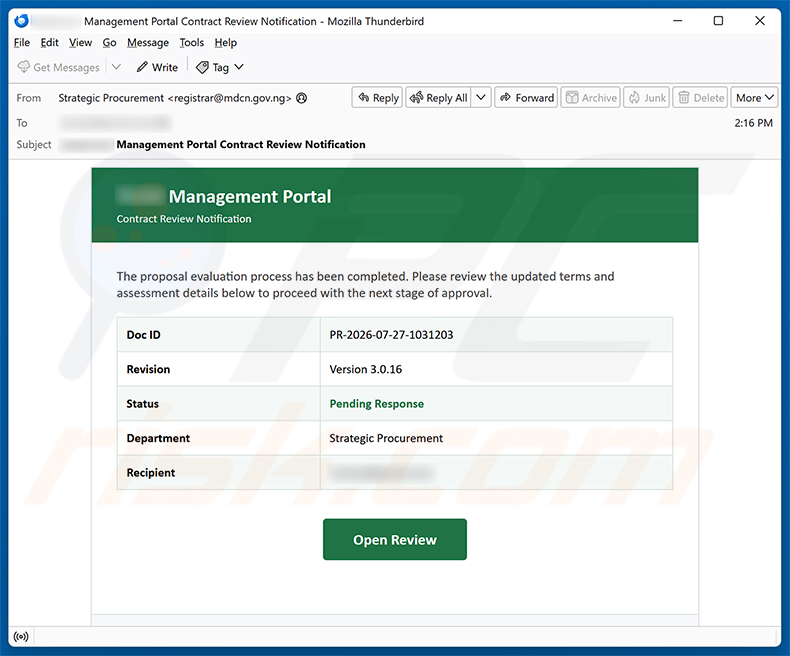
Task: Open the Edit menu
Action: pos(49,43)
